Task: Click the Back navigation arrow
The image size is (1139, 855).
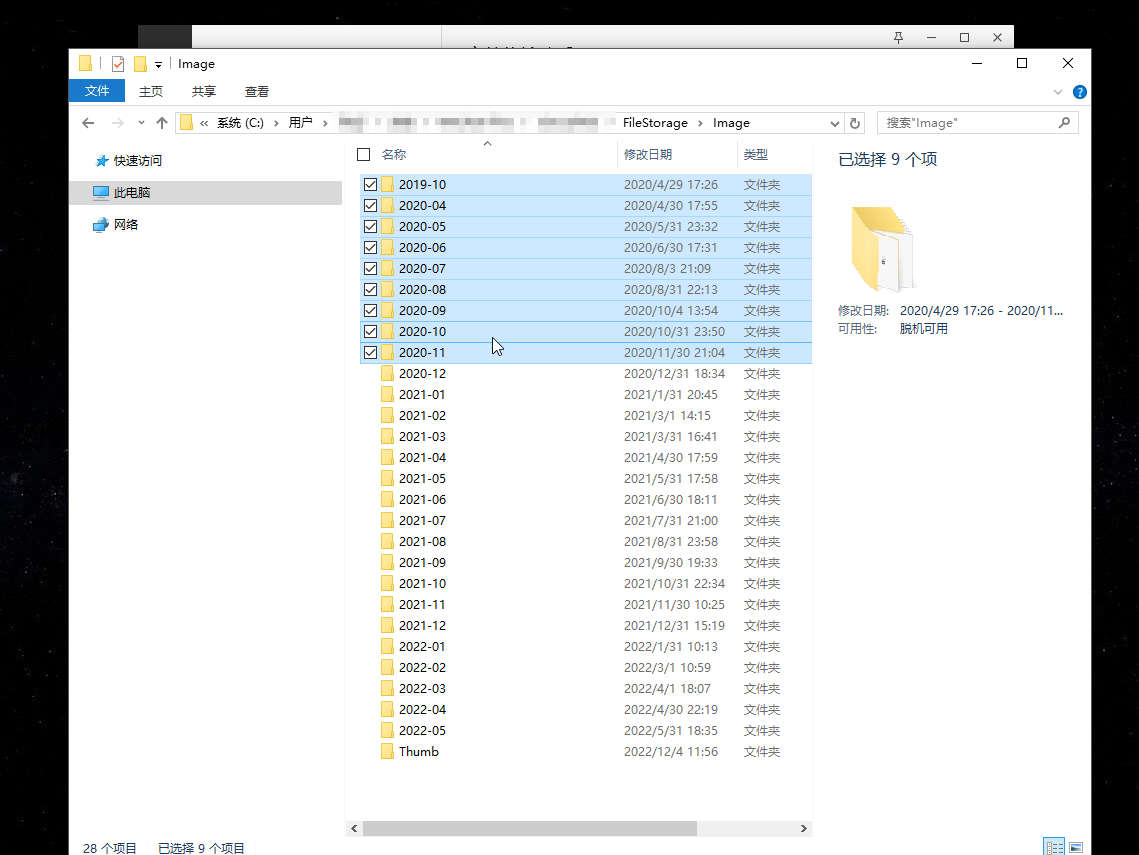Action: point(88,123)
